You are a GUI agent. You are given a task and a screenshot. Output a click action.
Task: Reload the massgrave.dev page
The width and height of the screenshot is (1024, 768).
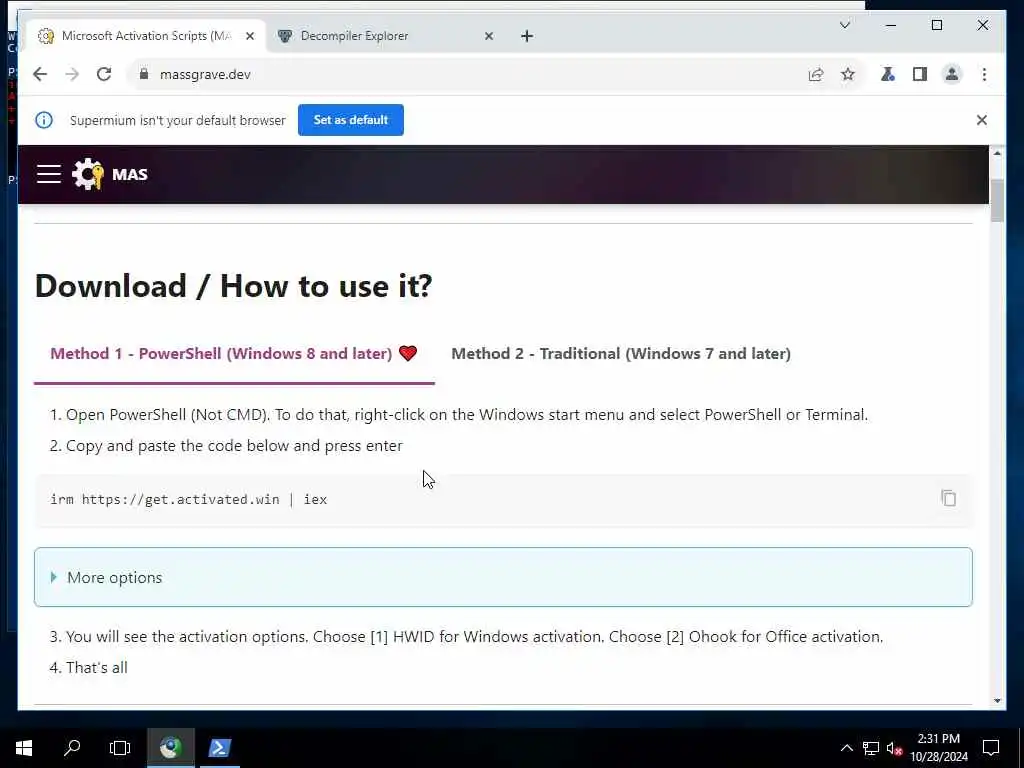(104, 74)
